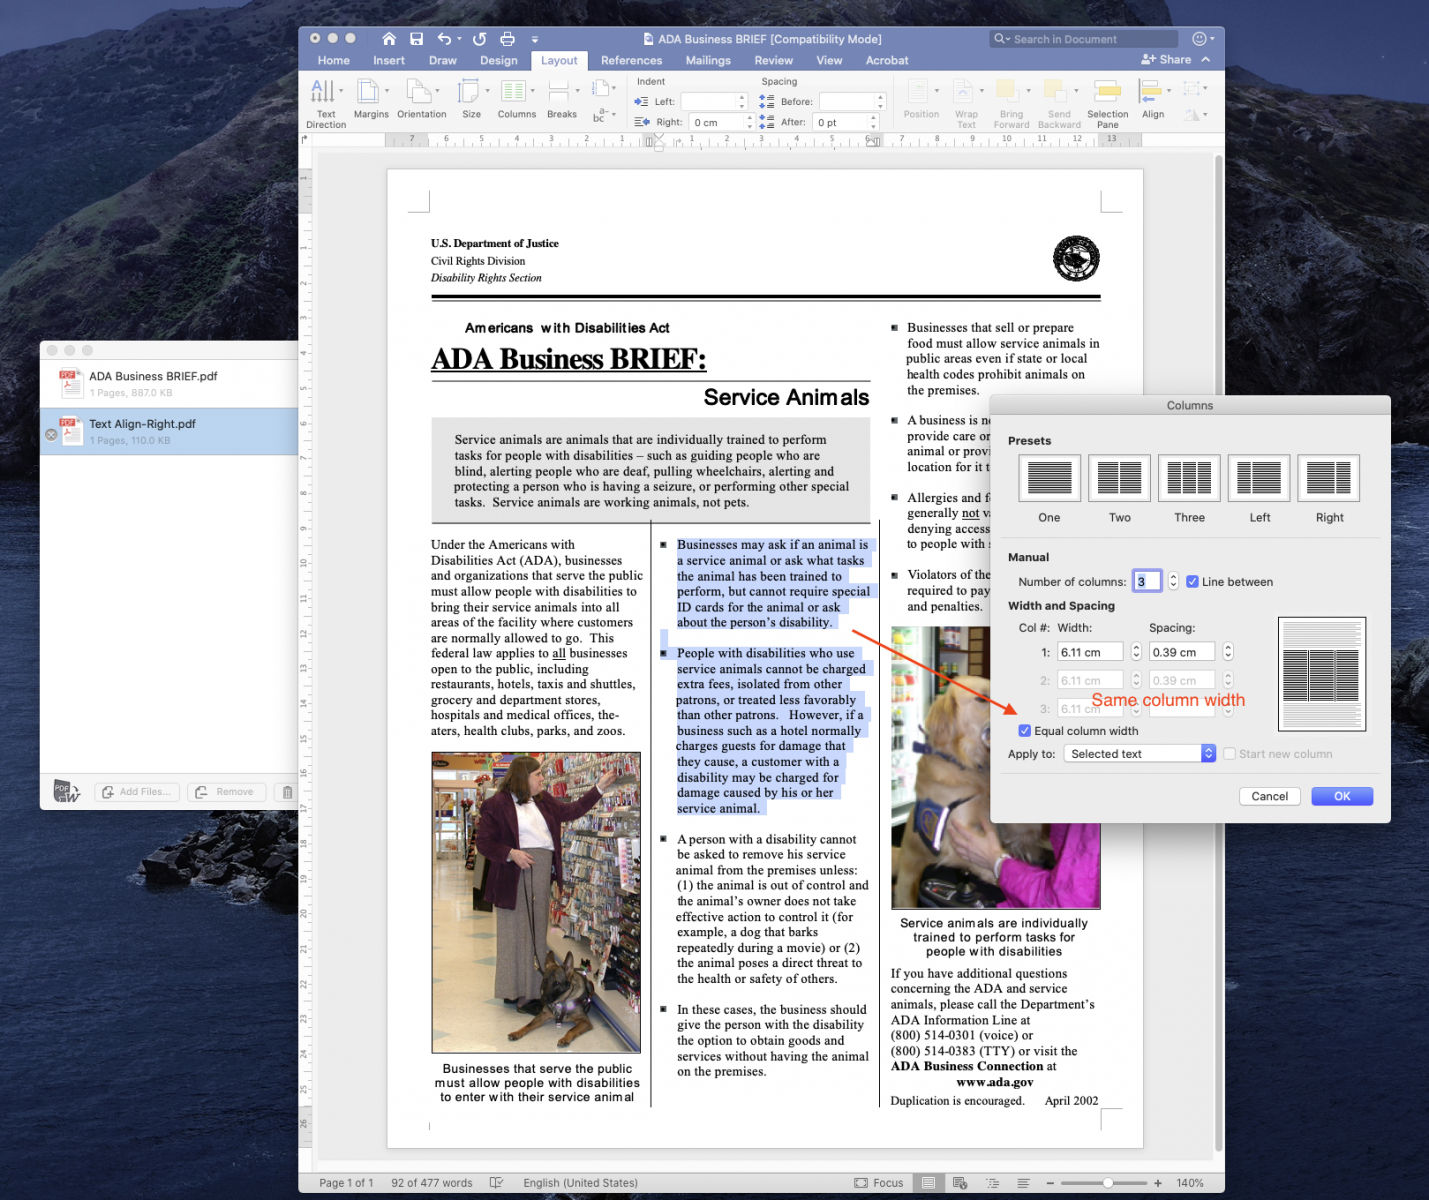
Task: Open the Line Numbers icon menu
Action: [603, 88]
